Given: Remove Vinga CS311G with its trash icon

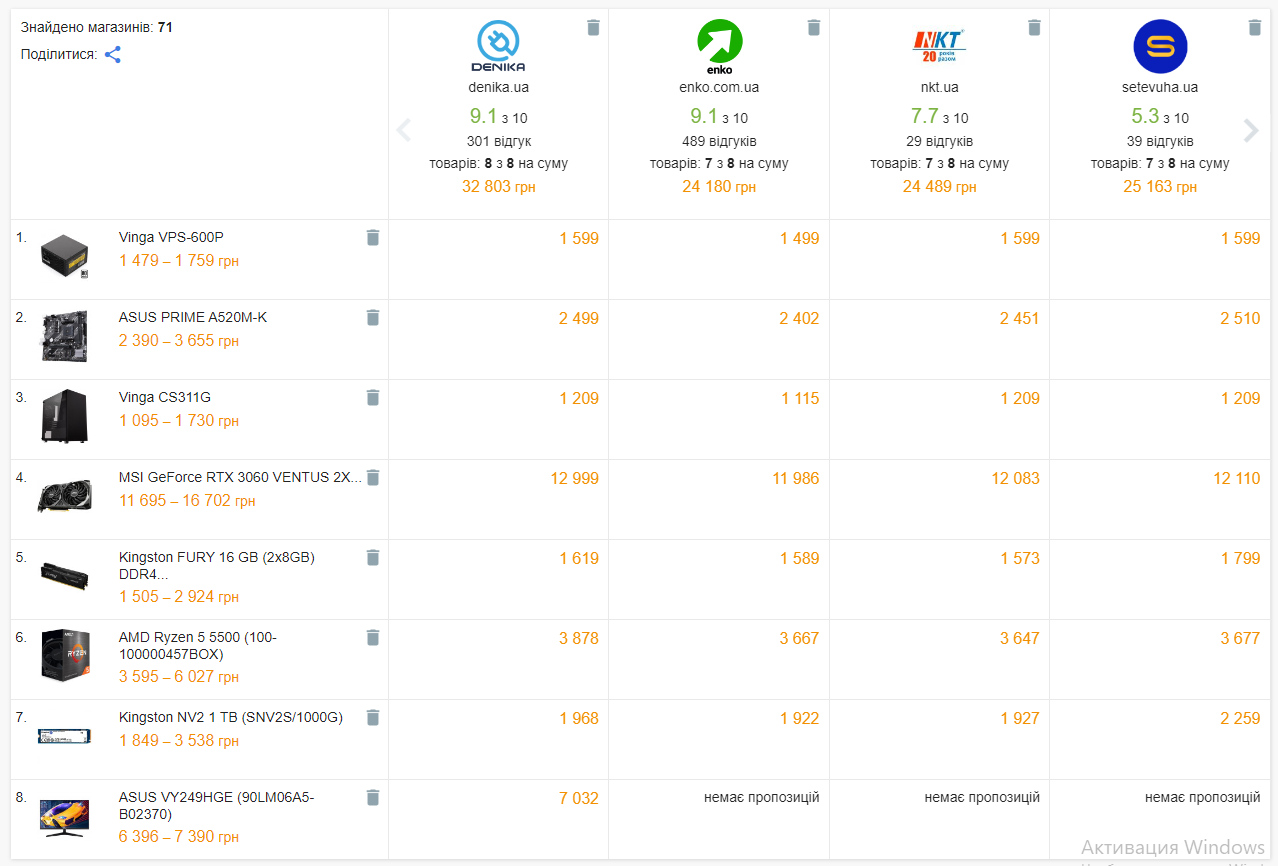Looking at the screenshot, I should tap(373, 397).
